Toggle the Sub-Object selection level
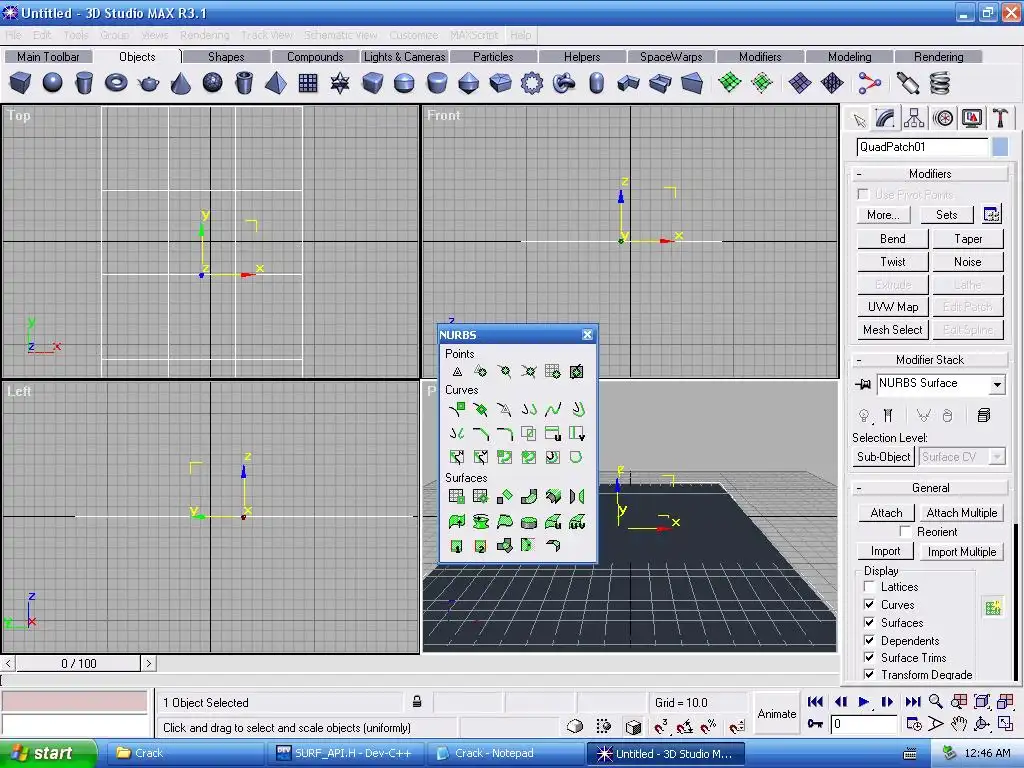The height and width of the screenshot is (768, 1024). click(883, 456)
